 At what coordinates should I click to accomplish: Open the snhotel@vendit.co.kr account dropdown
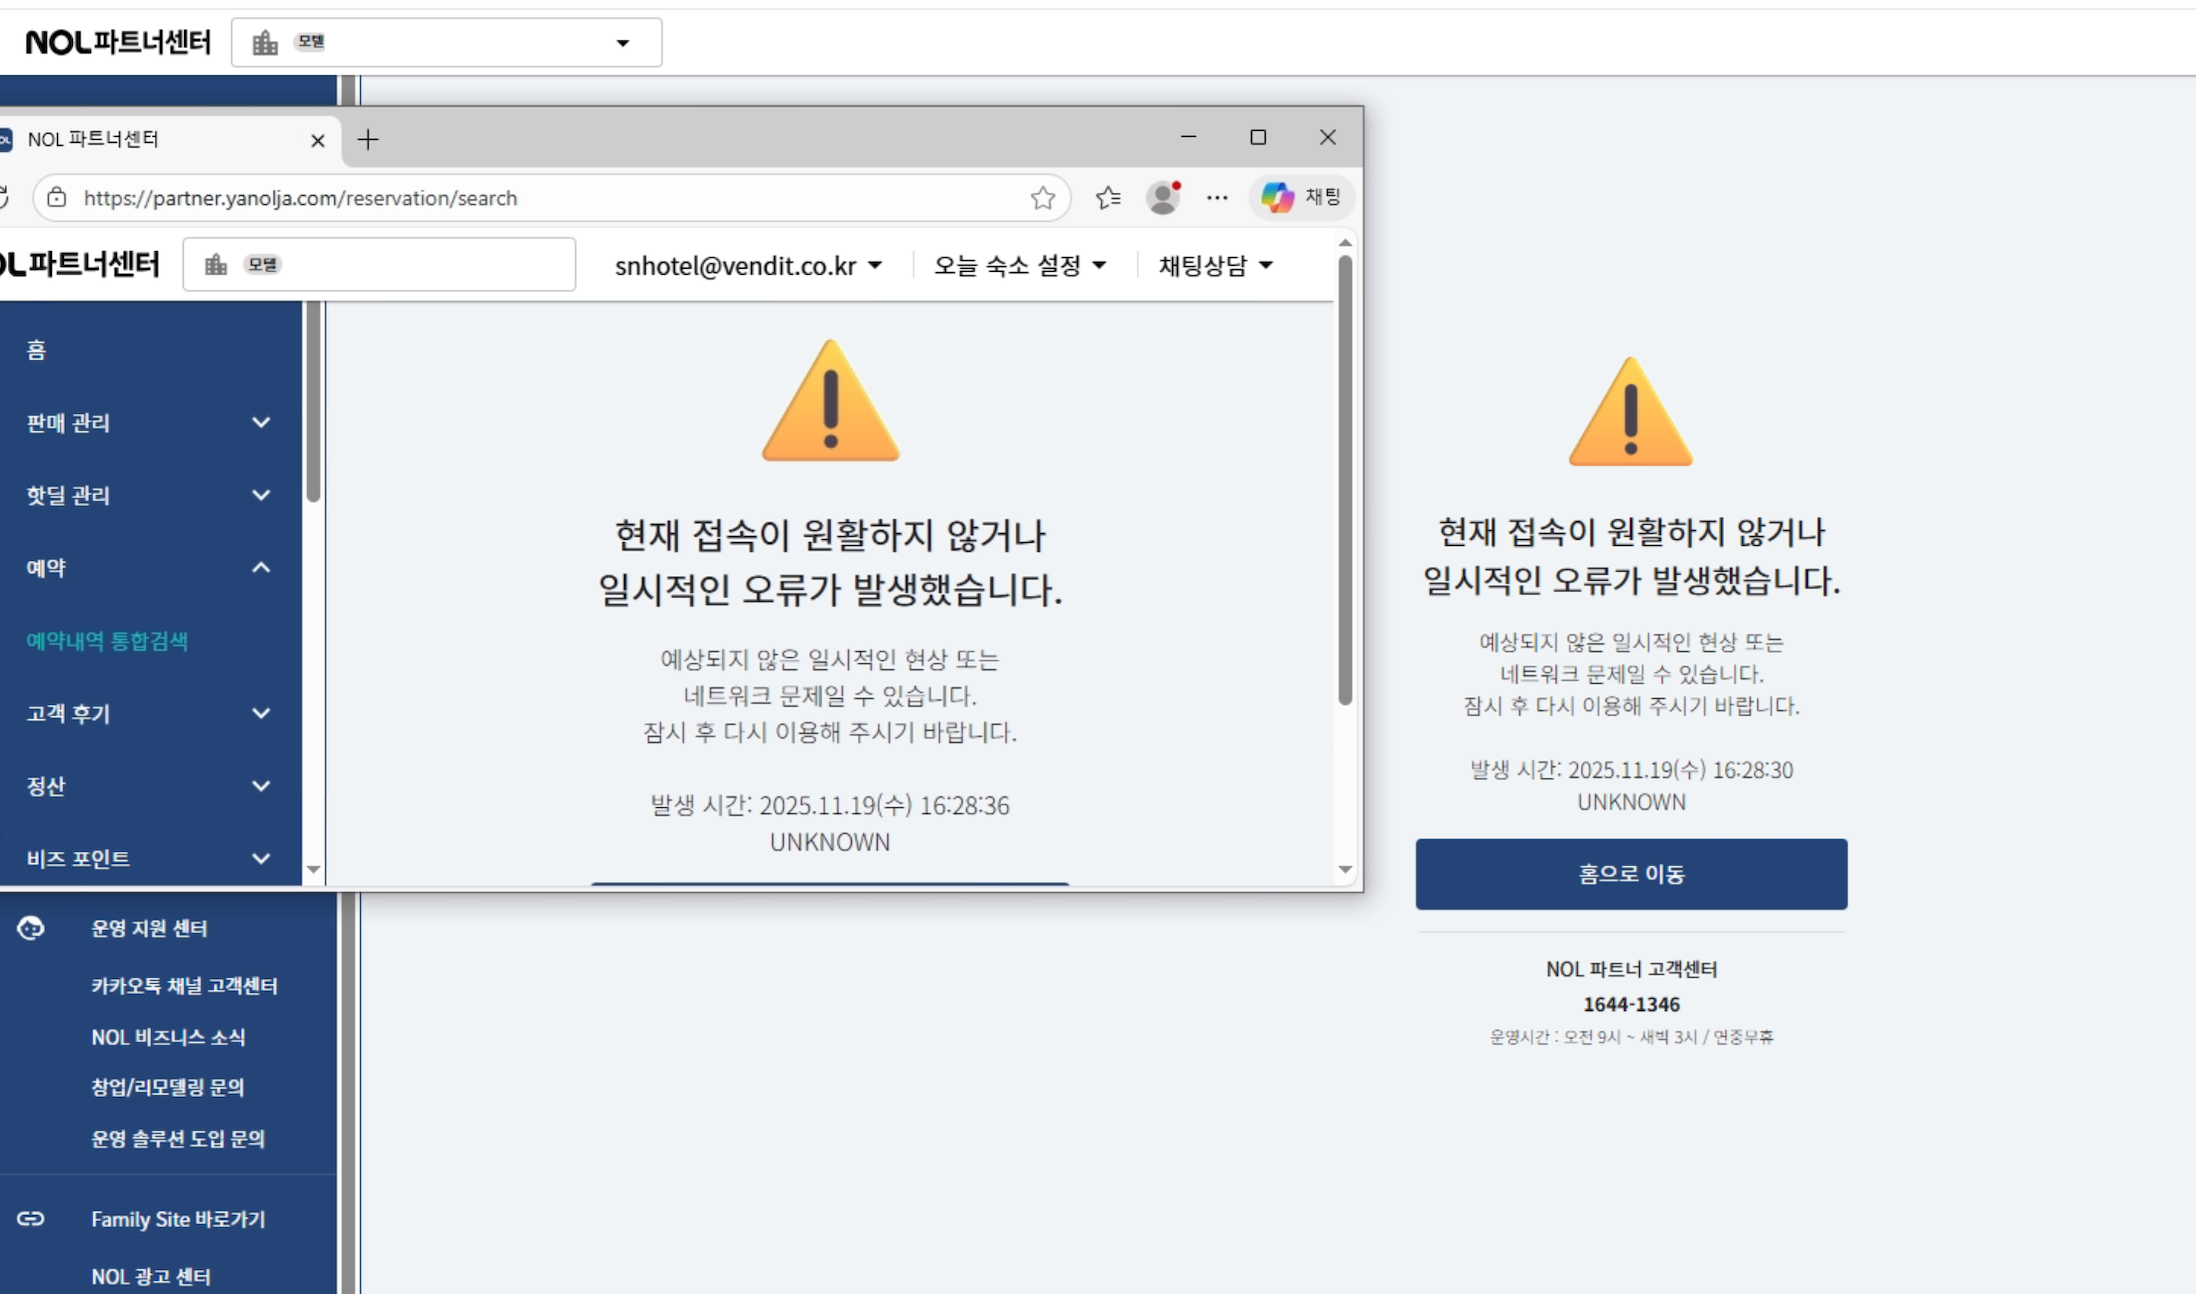(x=748, y=266)
